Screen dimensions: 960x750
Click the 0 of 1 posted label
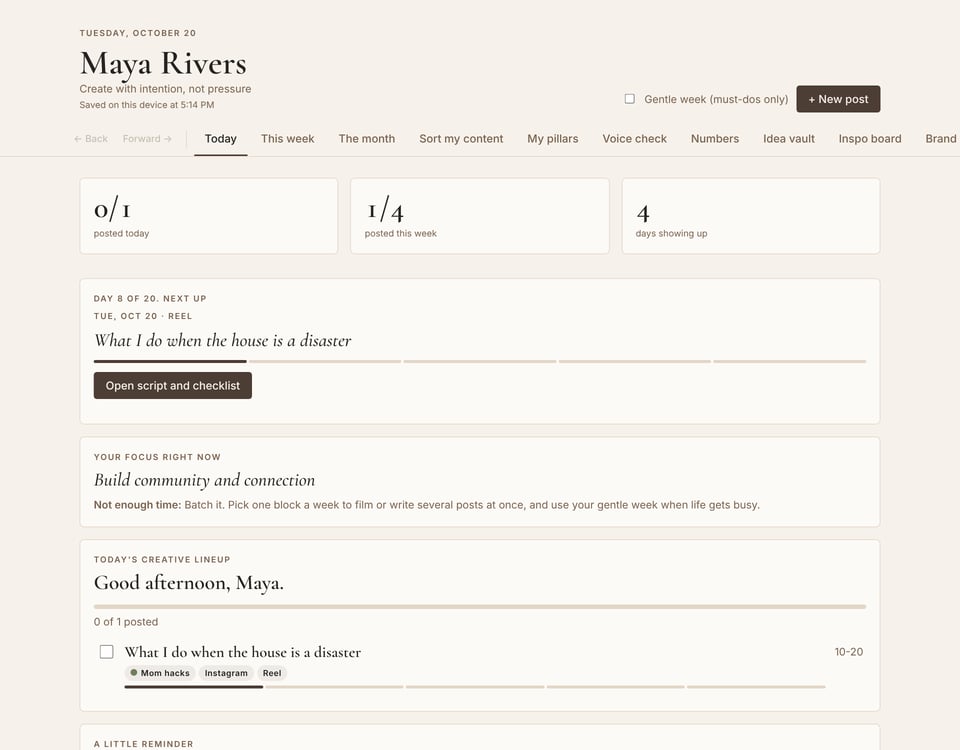coord(126,622)
